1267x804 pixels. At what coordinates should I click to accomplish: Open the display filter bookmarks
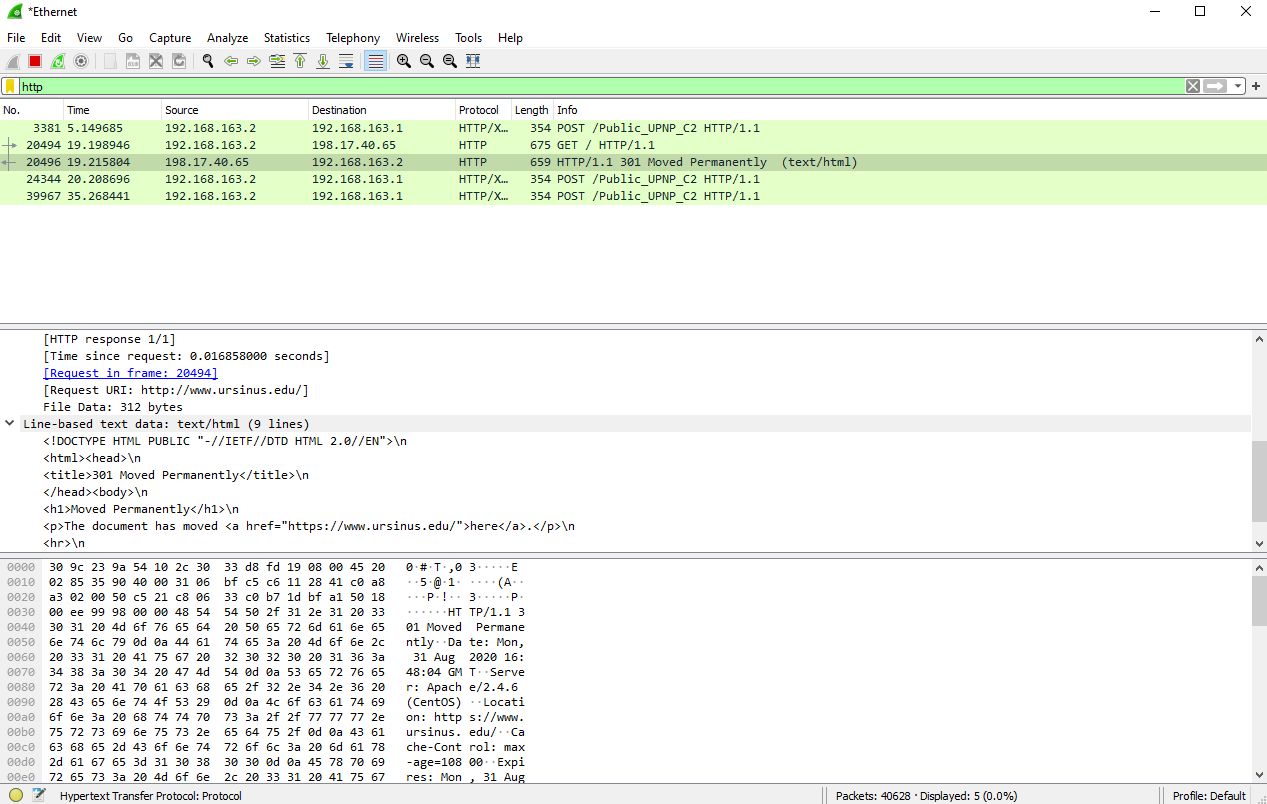tap(10, 87)
